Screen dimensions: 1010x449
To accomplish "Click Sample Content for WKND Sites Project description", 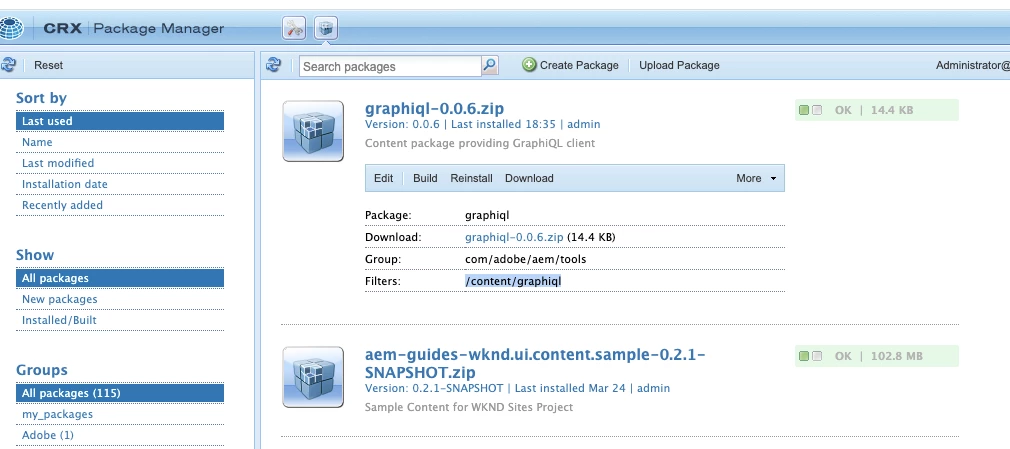I will [468, 407].
